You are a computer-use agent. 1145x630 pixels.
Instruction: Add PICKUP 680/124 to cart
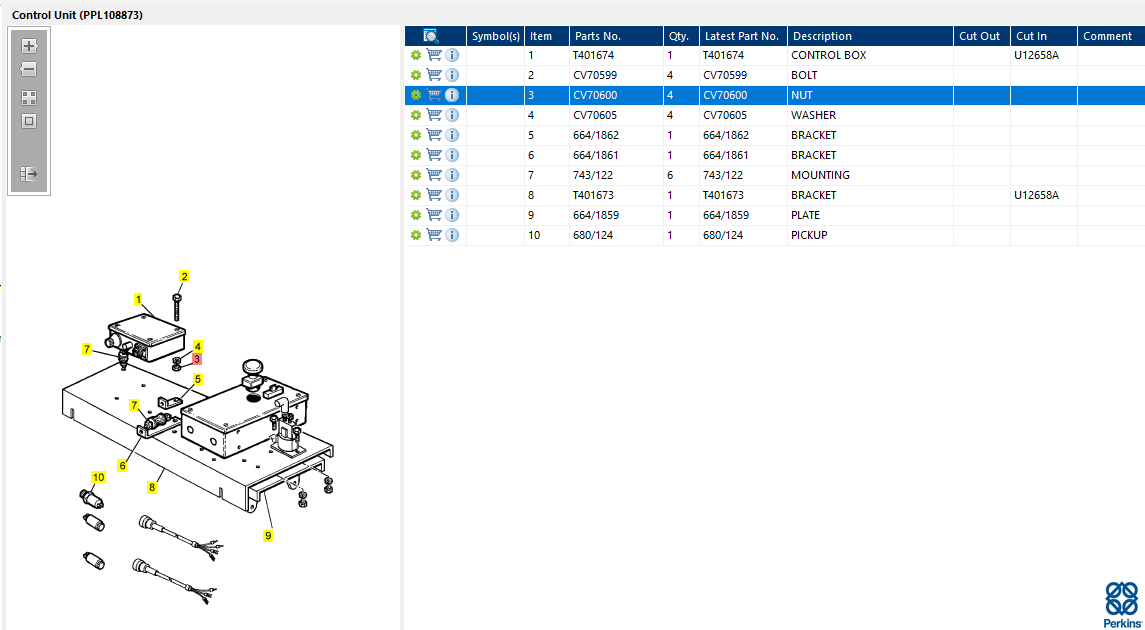[x=434, y=235]
